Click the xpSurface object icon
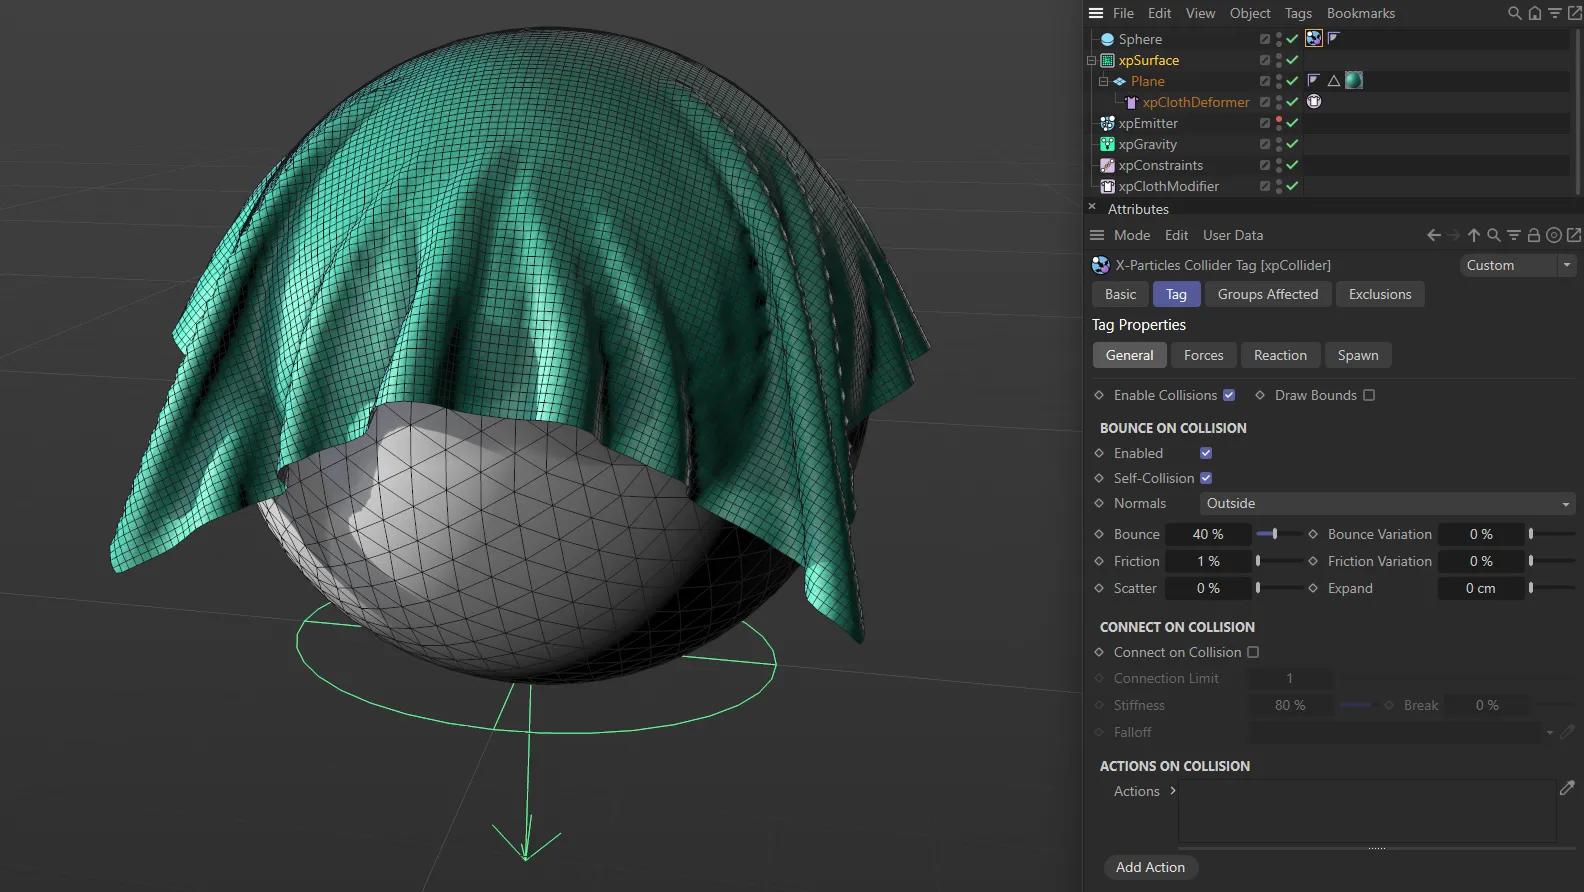Viewport: 1584px width, 892px height. click(x=1107, y=60)
